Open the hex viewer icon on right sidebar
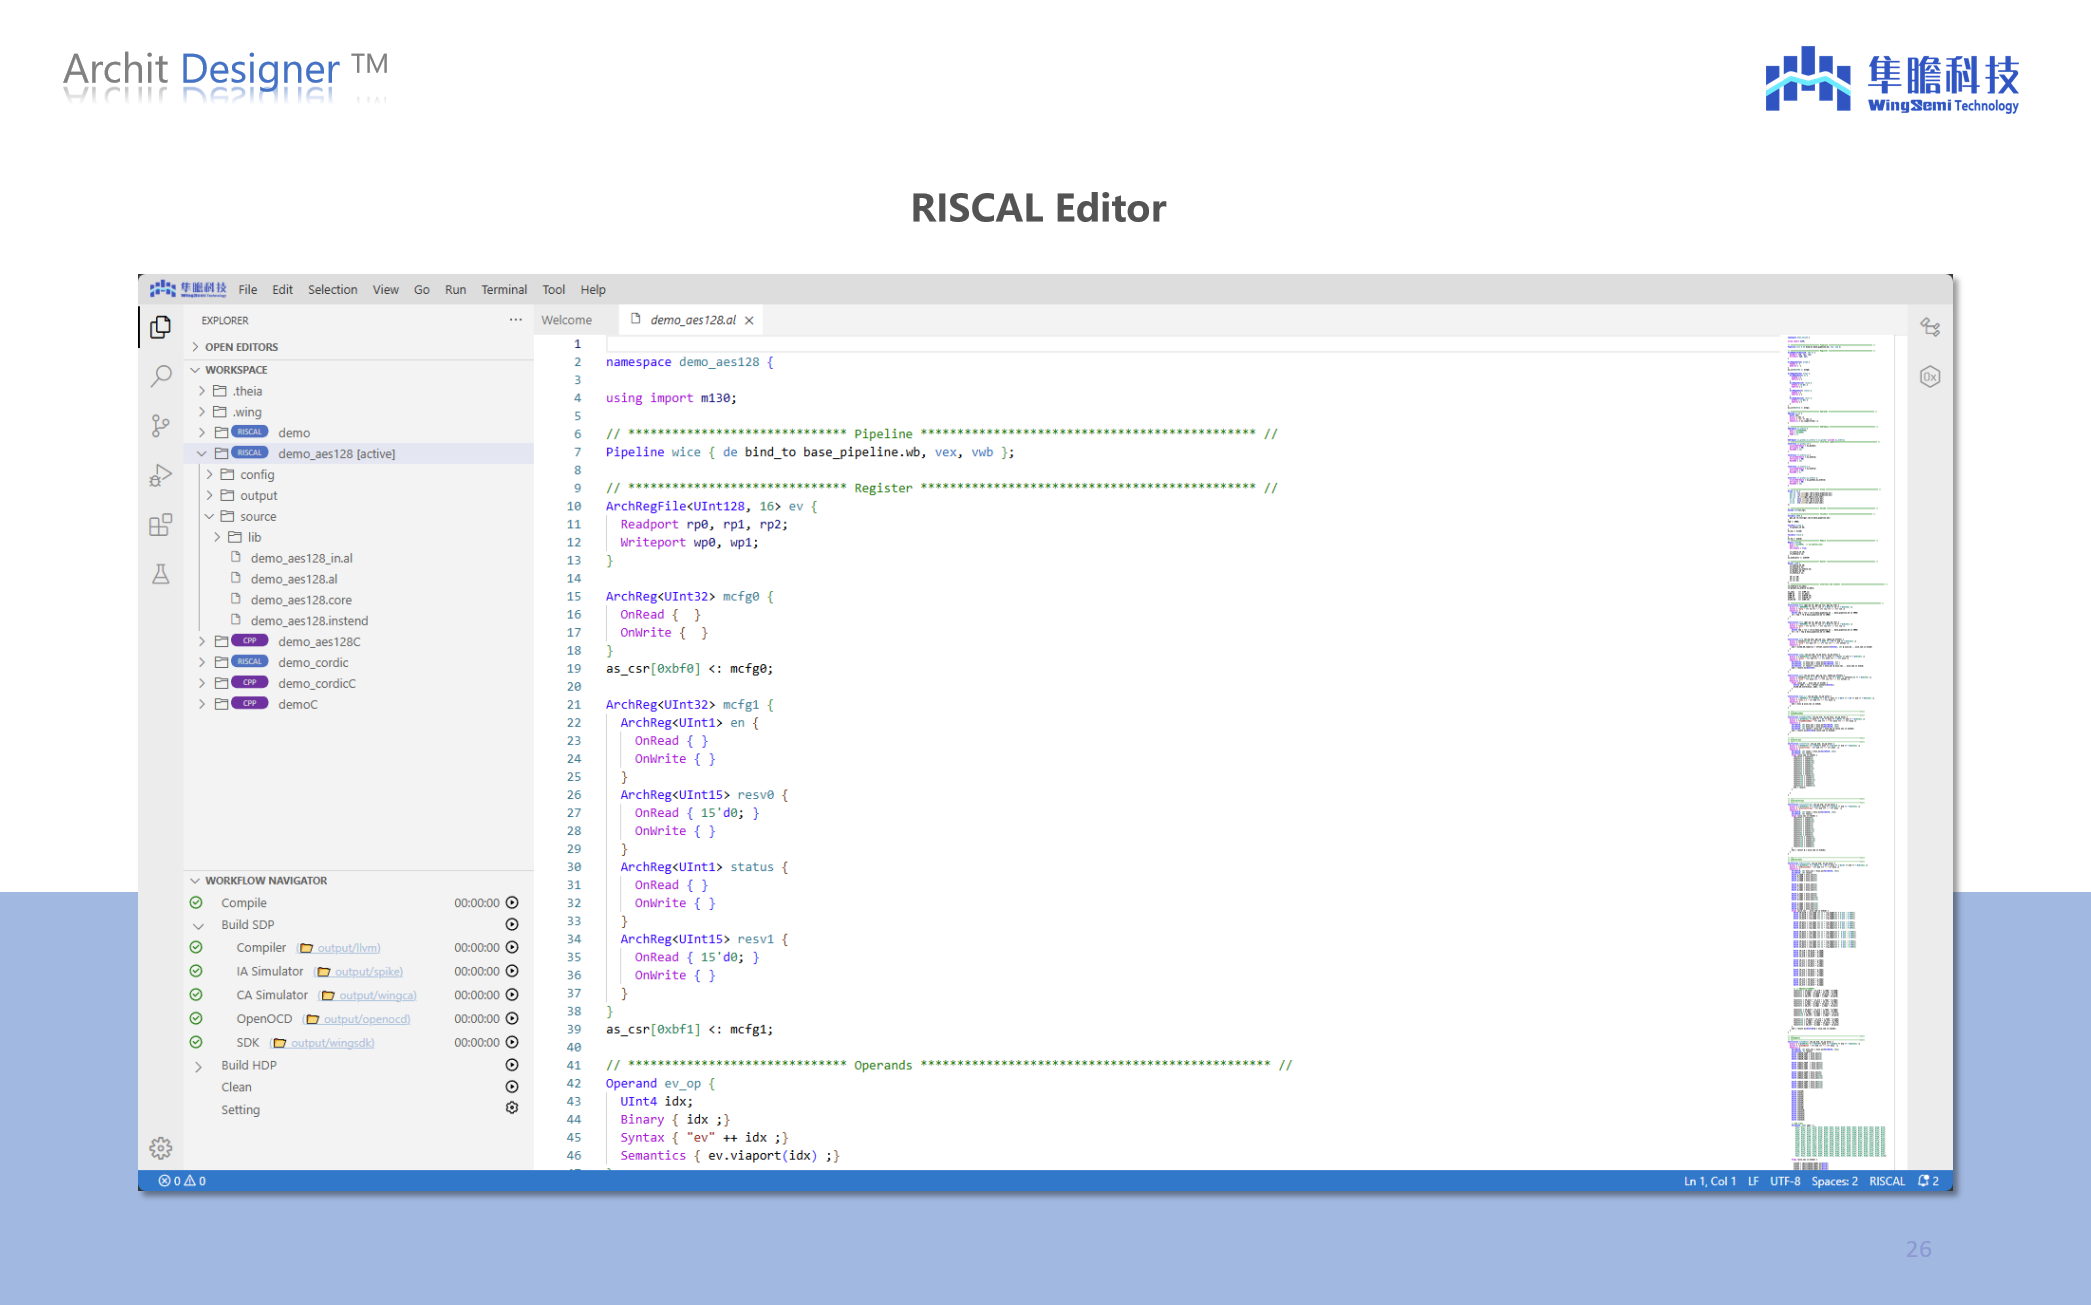The height and width of the screenshot is (1305, 2091). tap(1930, 377)
